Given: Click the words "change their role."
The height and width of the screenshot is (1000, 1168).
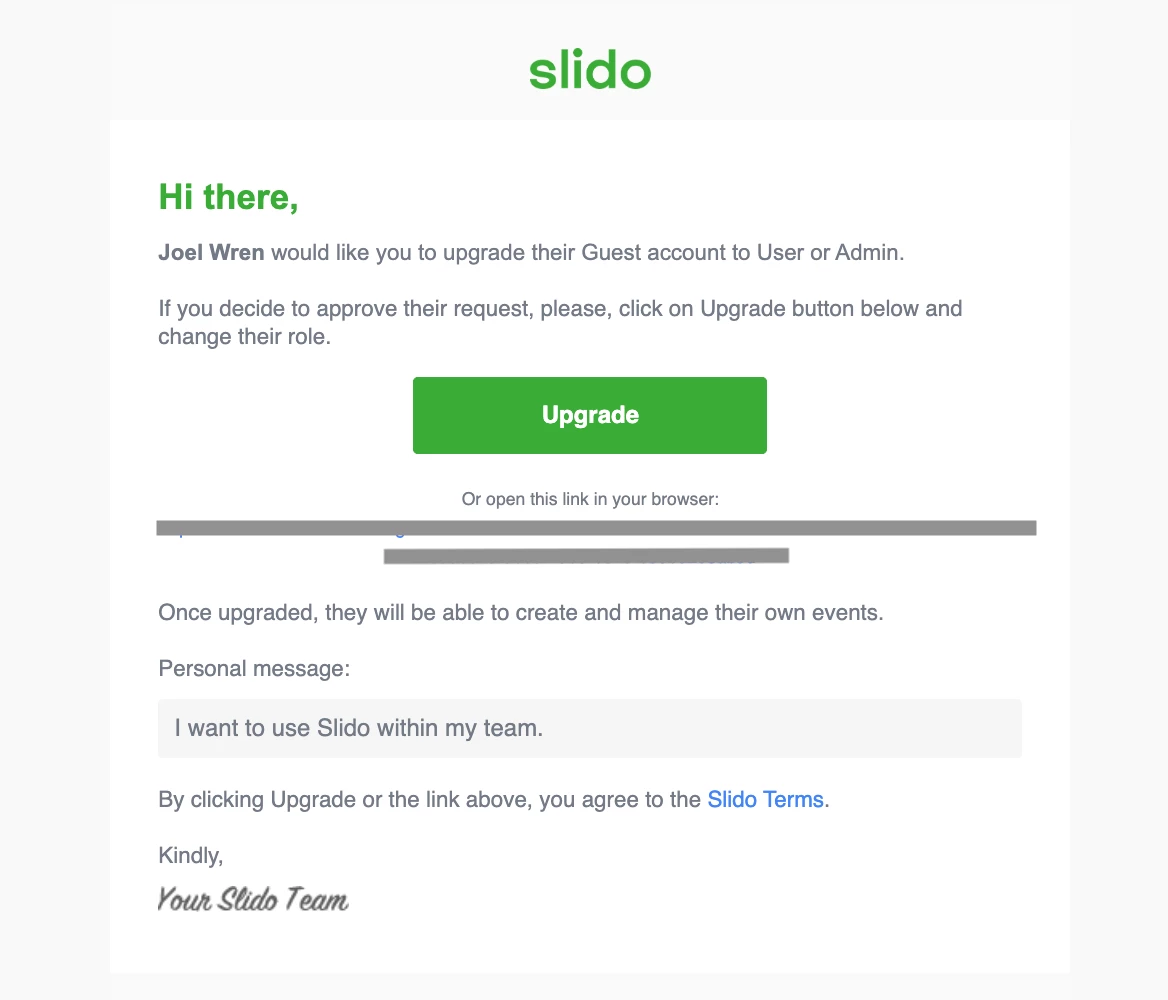Looking at the screenshot, I should coord(244,337).
